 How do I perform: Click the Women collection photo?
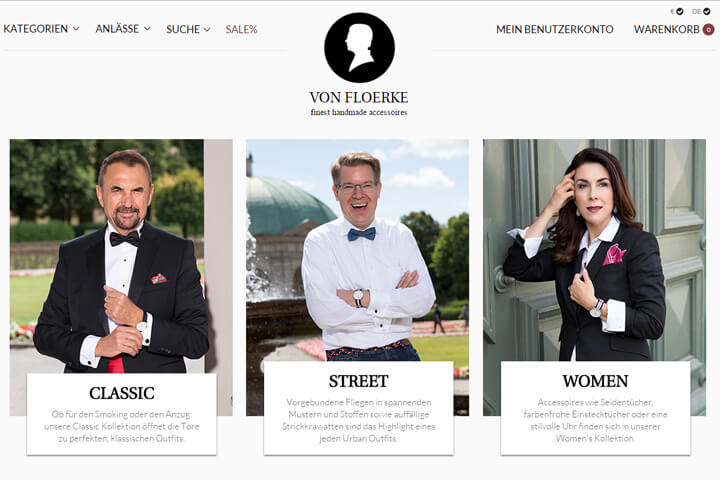pyautogui.click(x=595, y=250)
